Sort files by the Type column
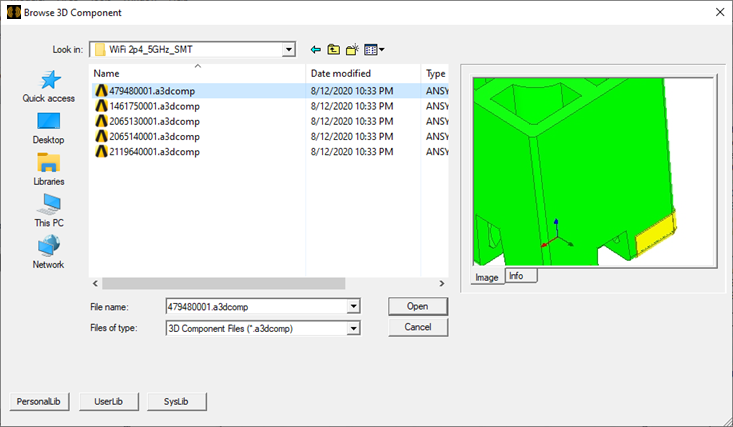This screenshot has width=733, height=427. click(435, 73)
